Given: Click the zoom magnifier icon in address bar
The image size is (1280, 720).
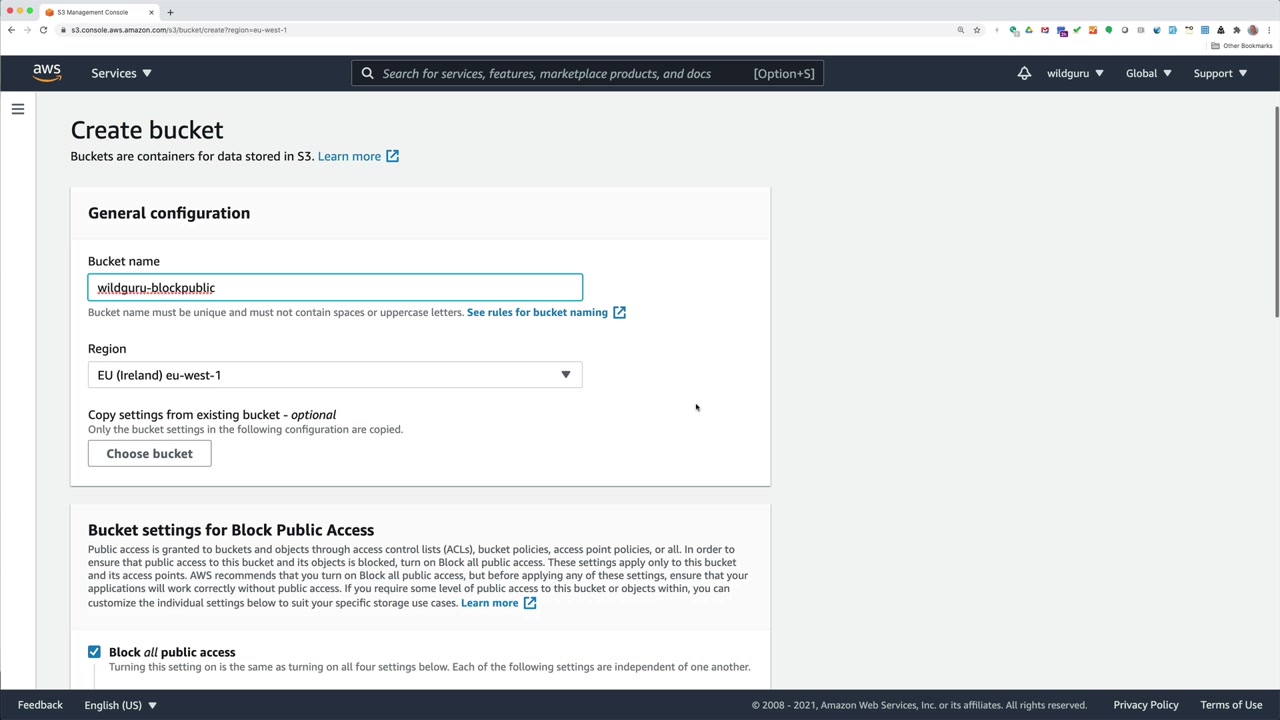Looking at the screenshot, I should [x=961, y=30].
